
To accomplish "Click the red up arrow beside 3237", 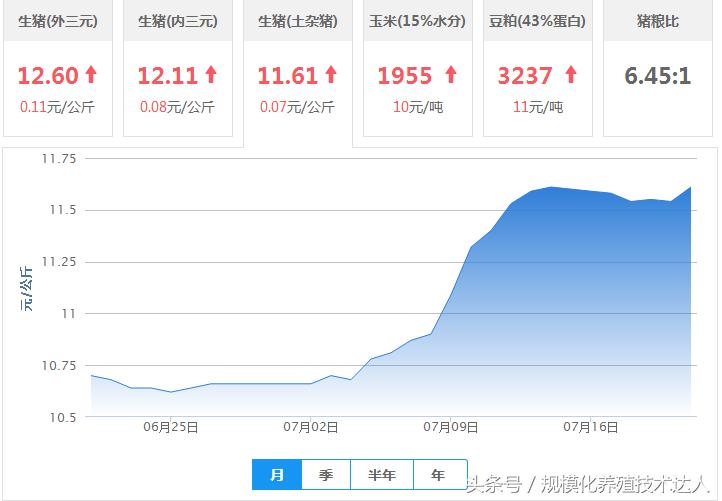I will [571, 75].
